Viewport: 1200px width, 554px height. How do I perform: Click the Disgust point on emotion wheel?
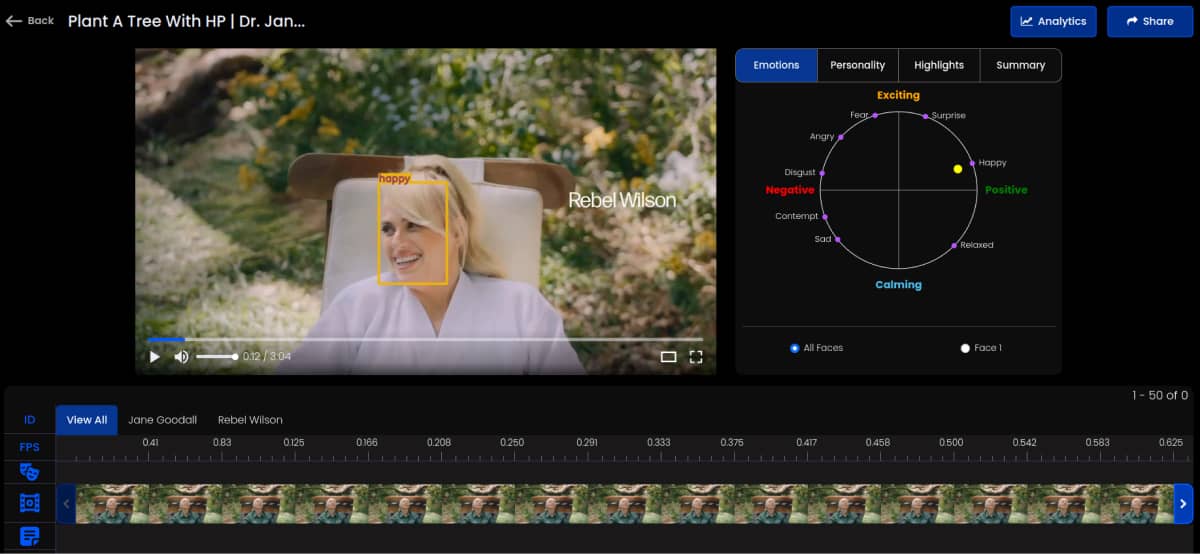pos(824,171)
